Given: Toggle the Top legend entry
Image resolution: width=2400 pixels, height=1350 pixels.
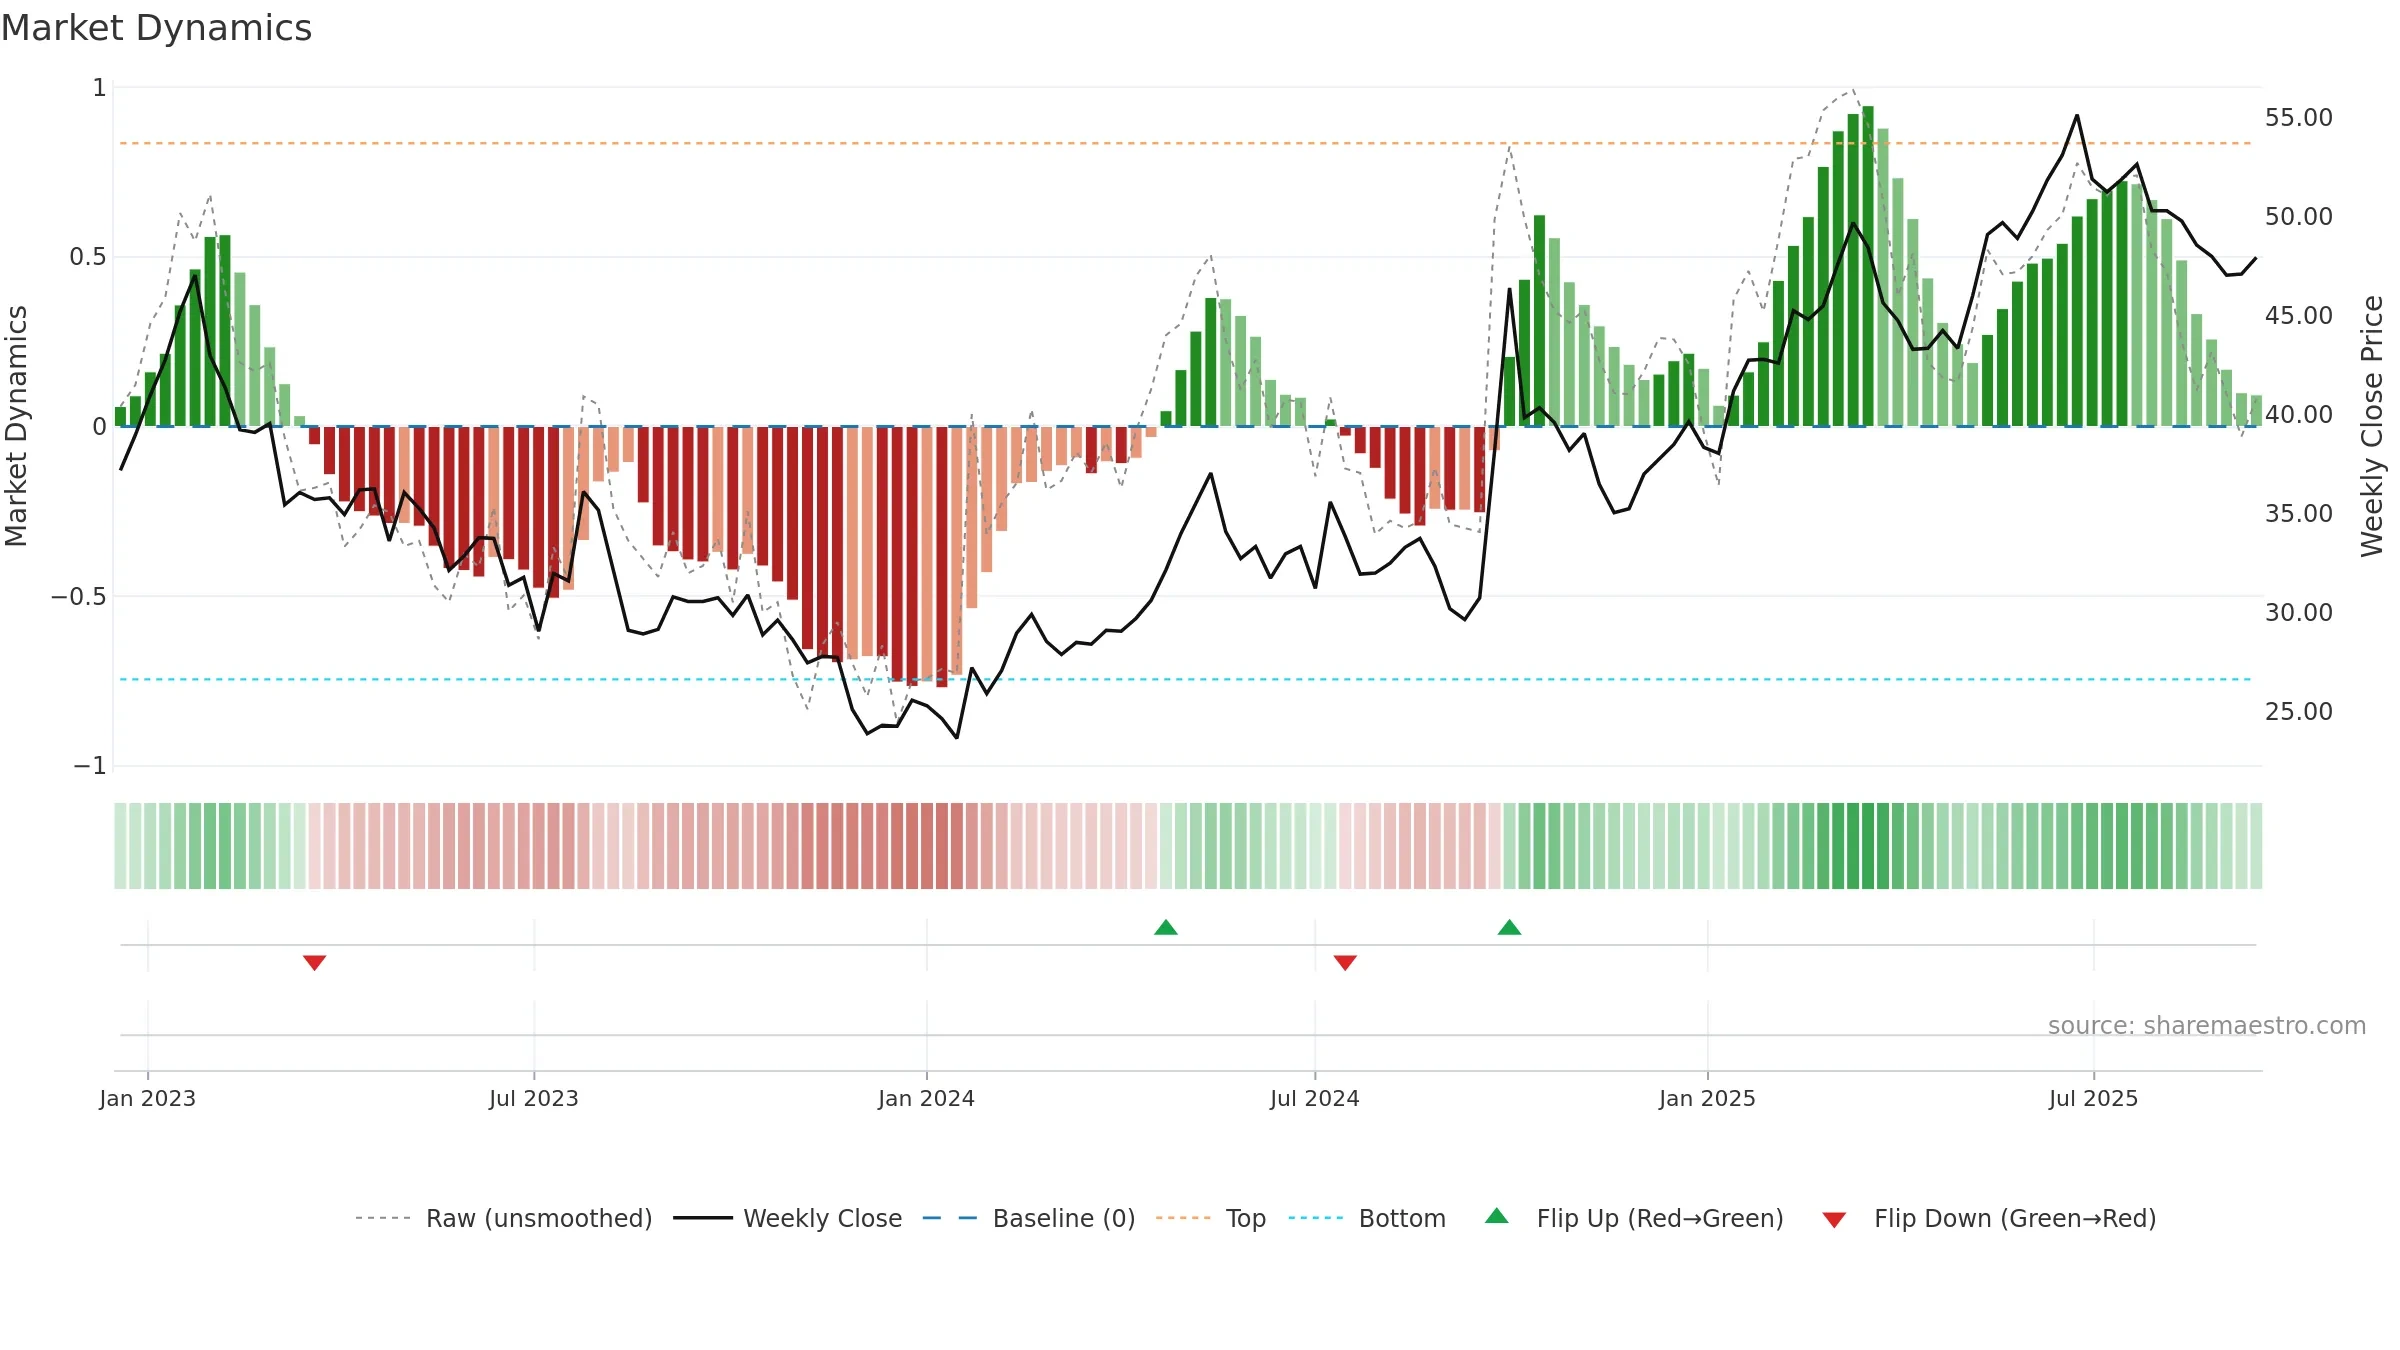Looking at the screenshot, I should click(1210, 1218).
